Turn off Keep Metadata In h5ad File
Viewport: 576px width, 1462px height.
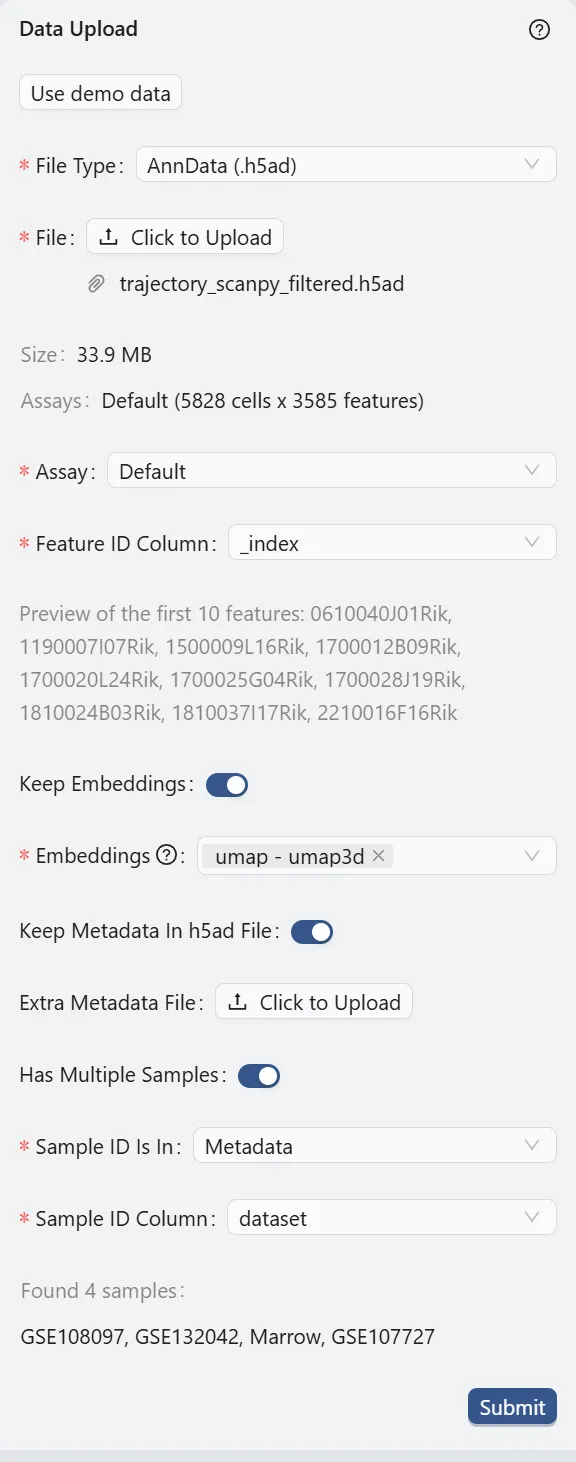[x=312, y=931]
